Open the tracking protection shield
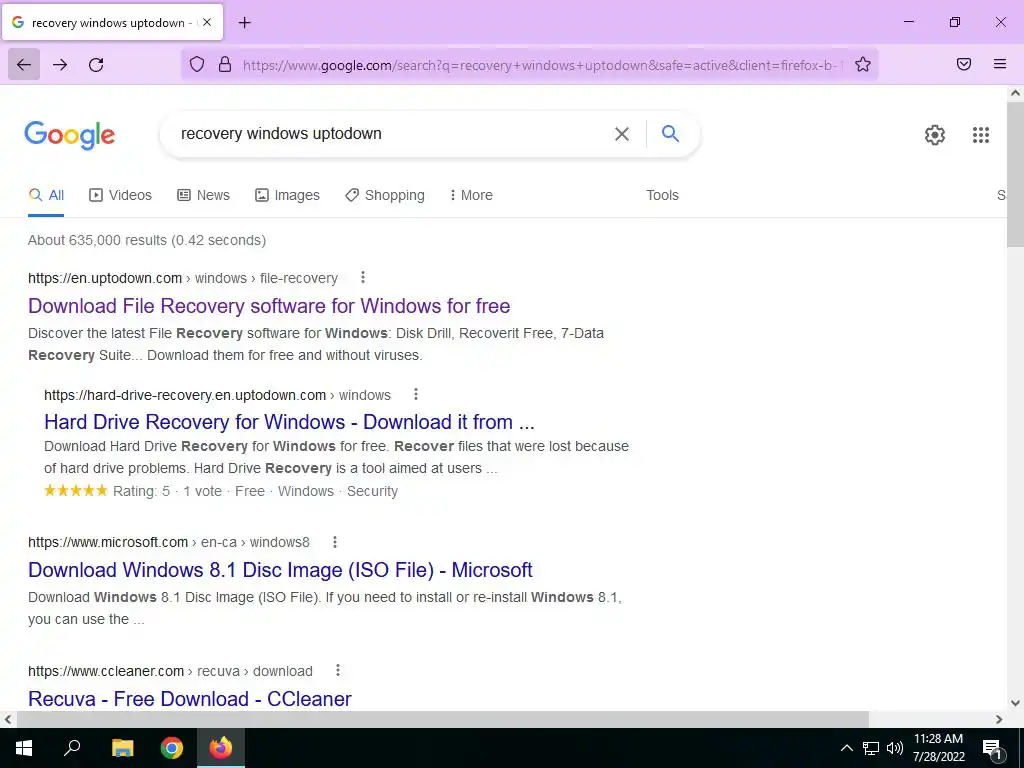 (197, 64)
